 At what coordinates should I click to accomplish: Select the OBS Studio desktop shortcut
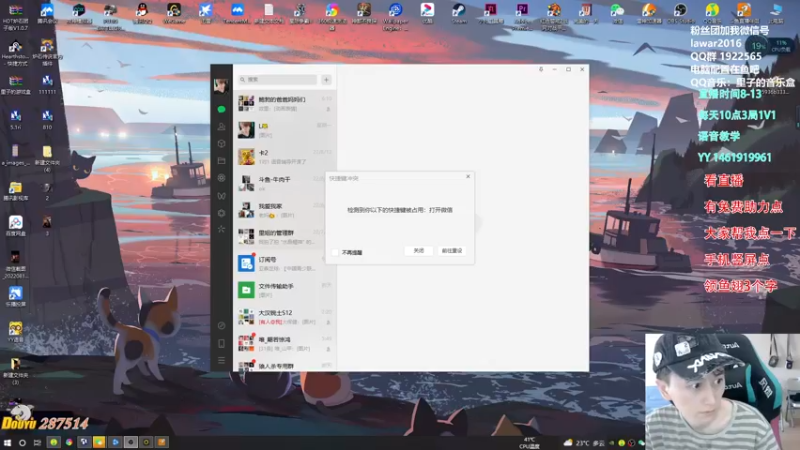pyautogui.click(x=680, y=13)
